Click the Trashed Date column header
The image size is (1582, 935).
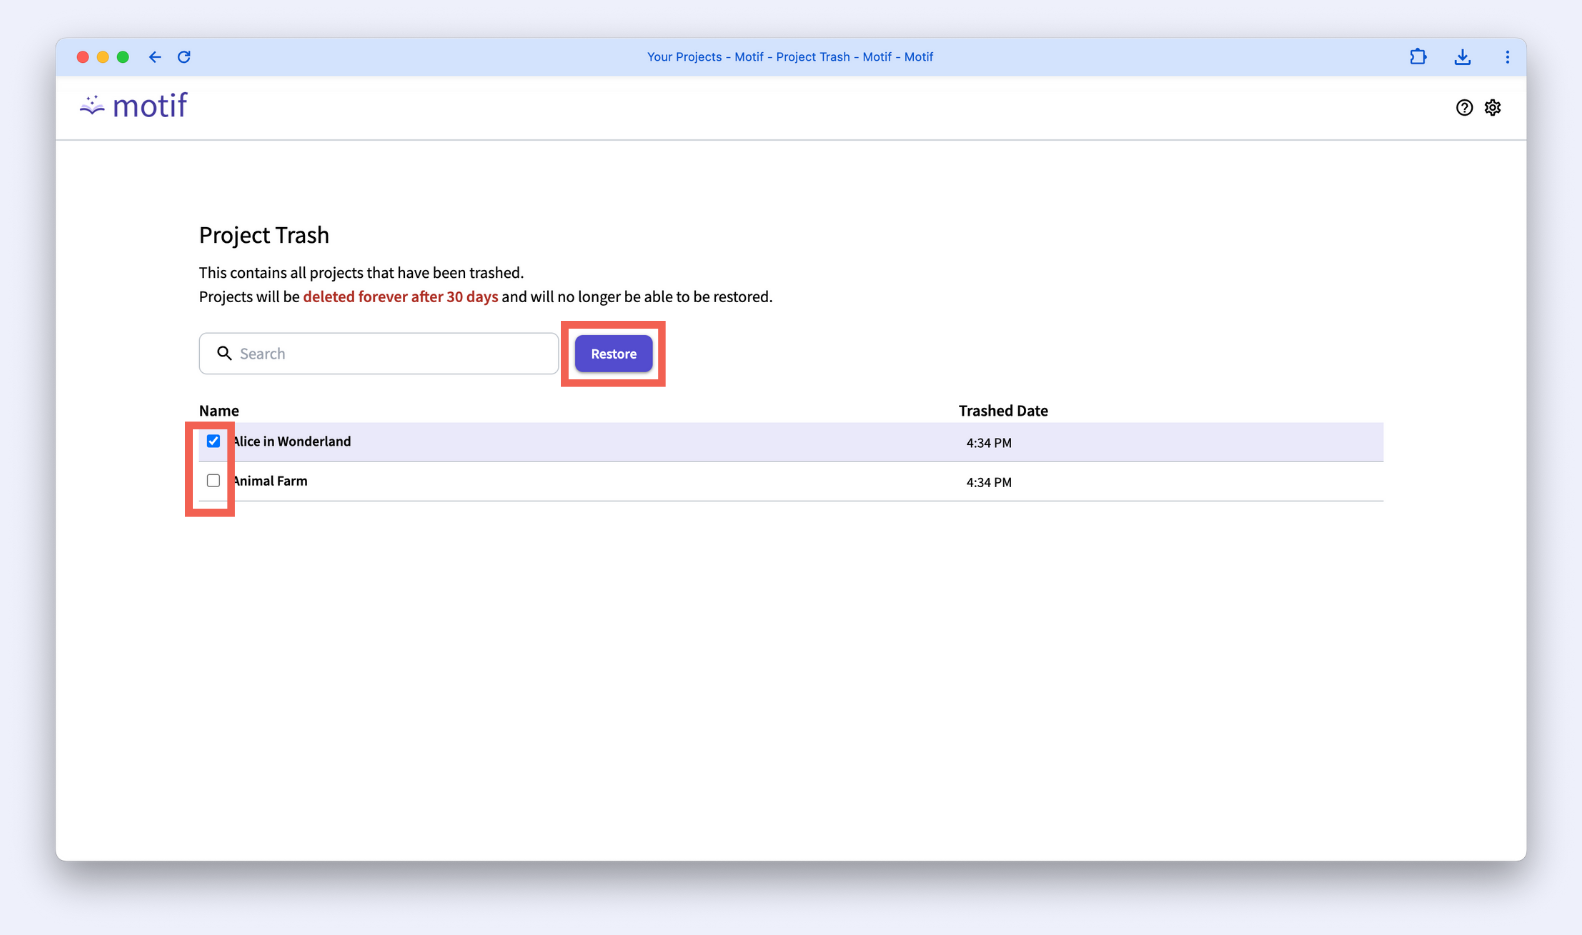click(x=1003, y=411)
